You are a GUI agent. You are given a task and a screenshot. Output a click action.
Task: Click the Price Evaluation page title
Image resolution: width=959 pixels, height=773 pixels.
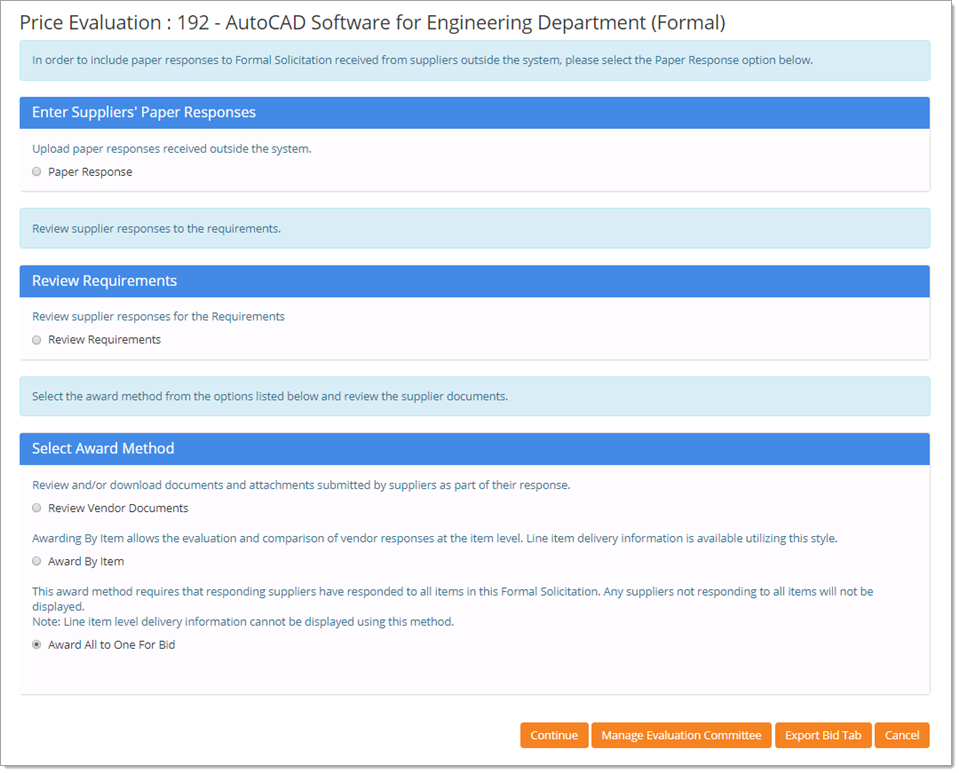(372, 23)
